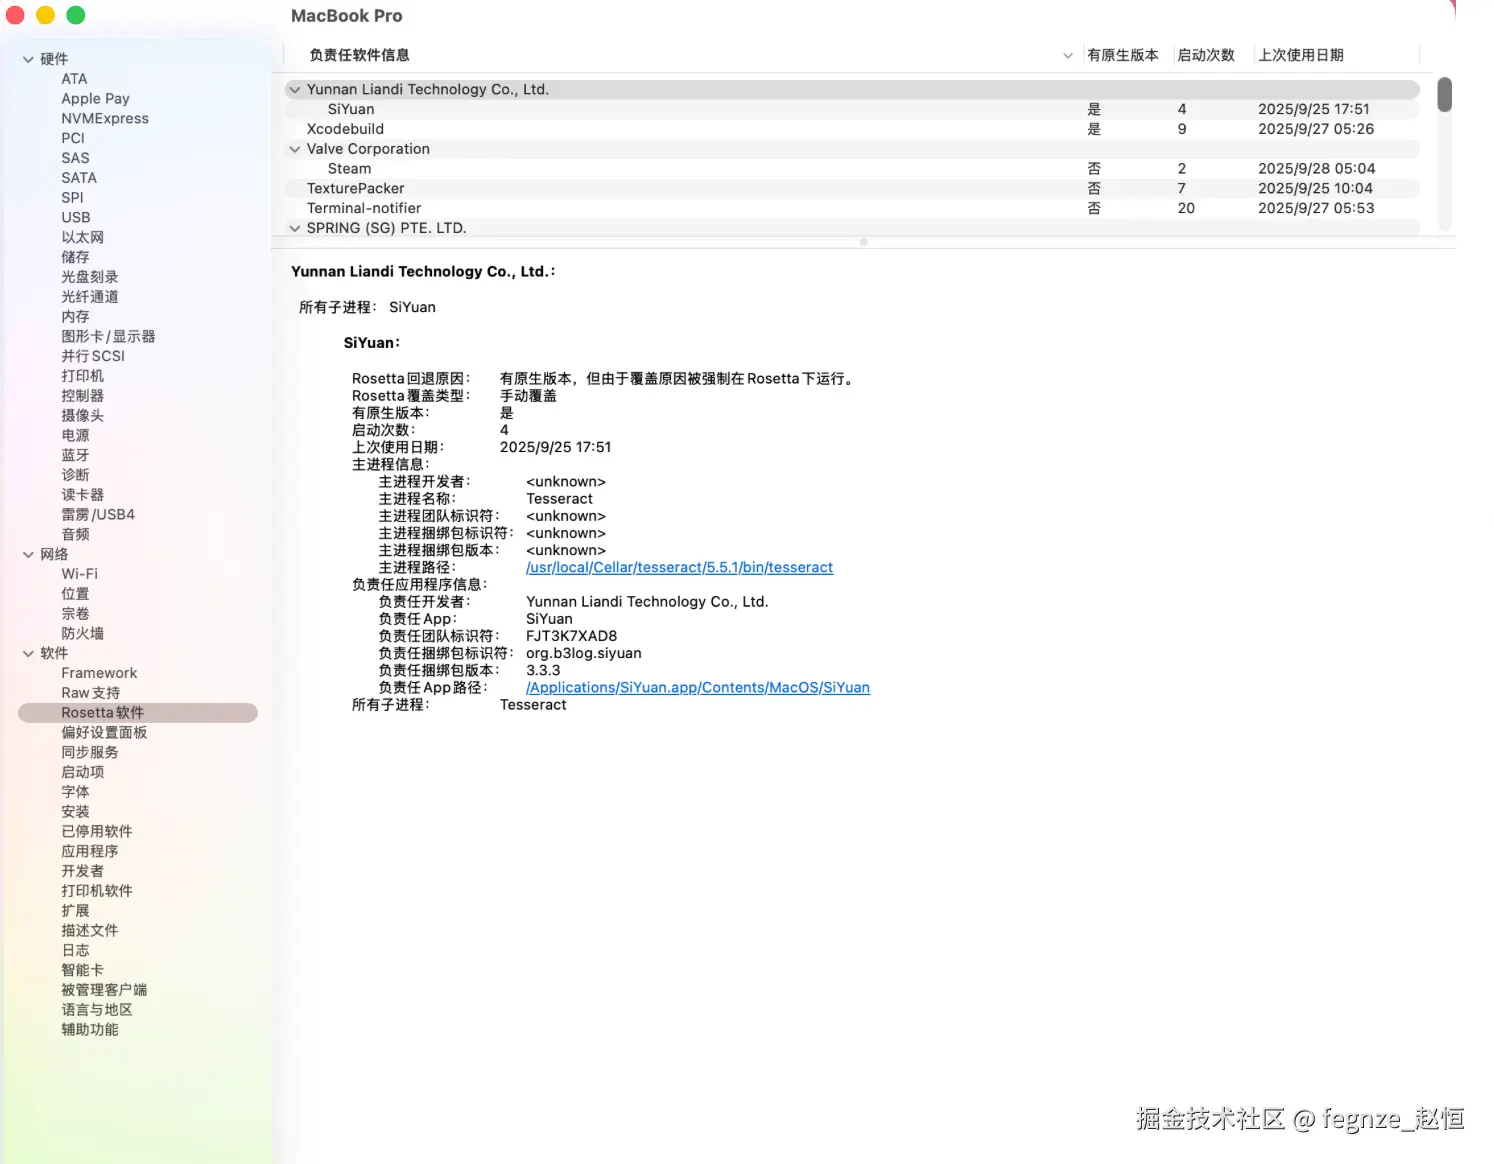Click the split-pane divider handle dot
This screenshot has height=1164, width=1494.
tap(863, 242)
